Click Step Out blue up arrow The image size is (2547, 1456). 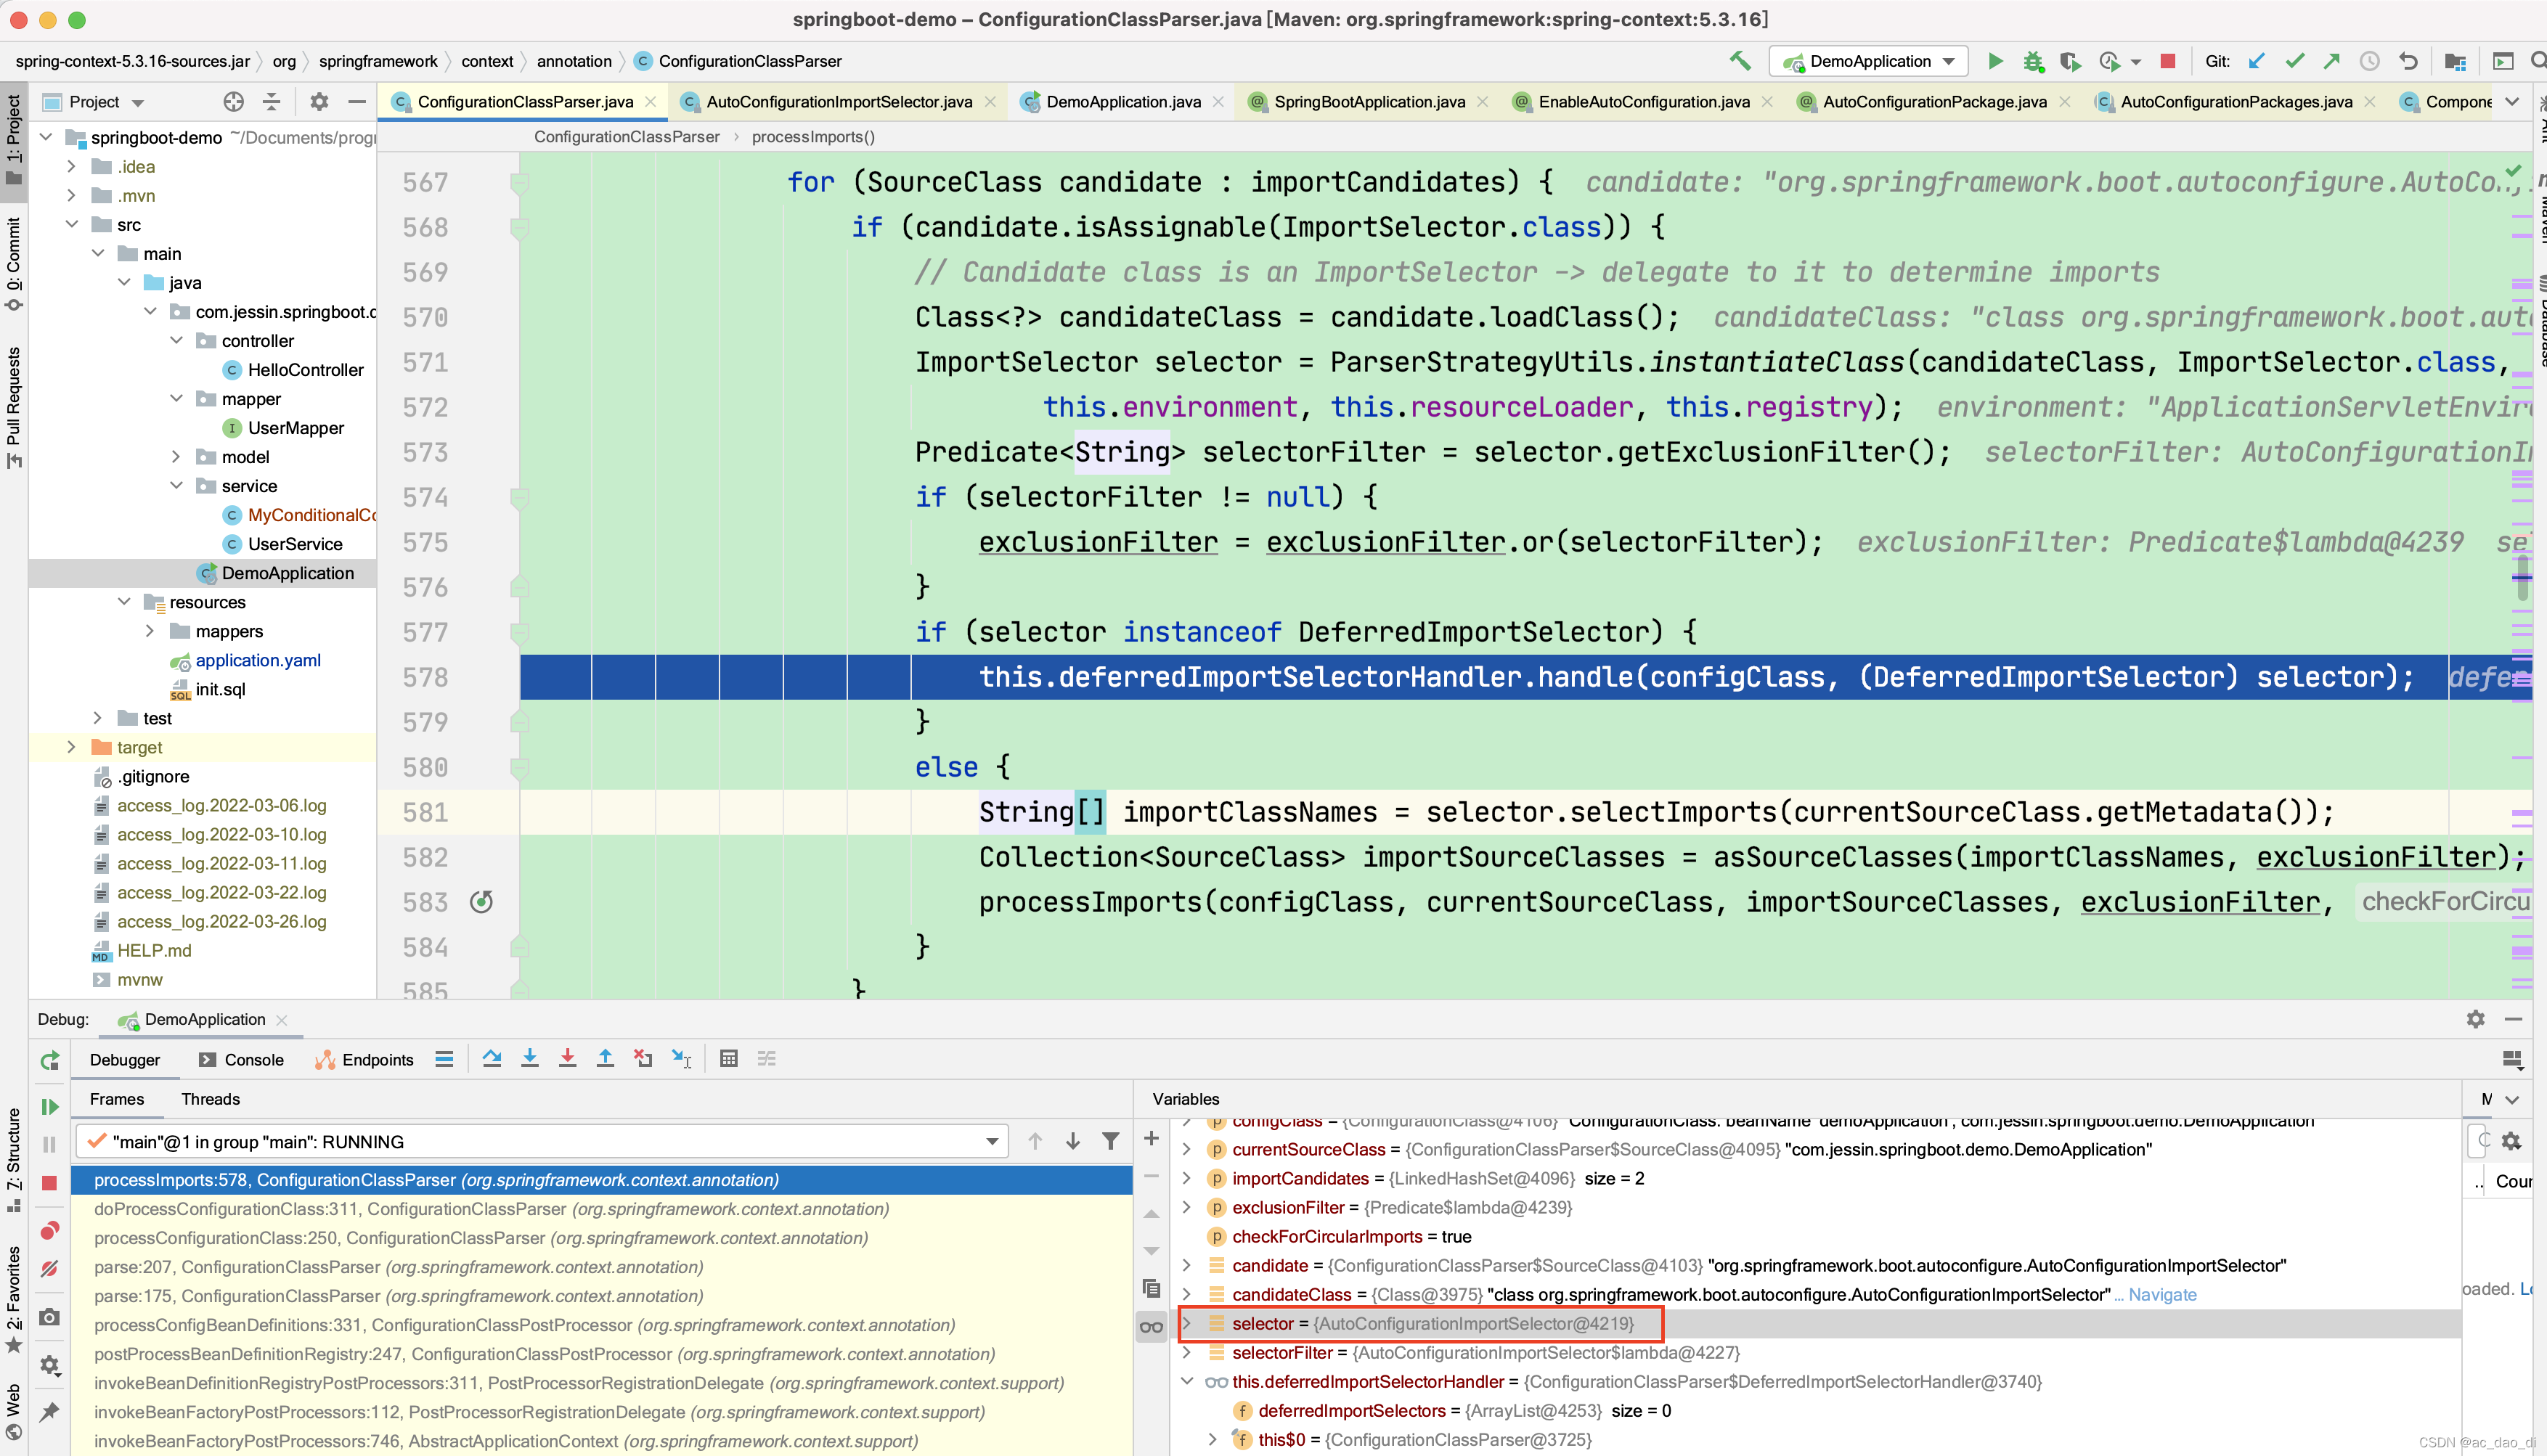tap(605, 1059)
